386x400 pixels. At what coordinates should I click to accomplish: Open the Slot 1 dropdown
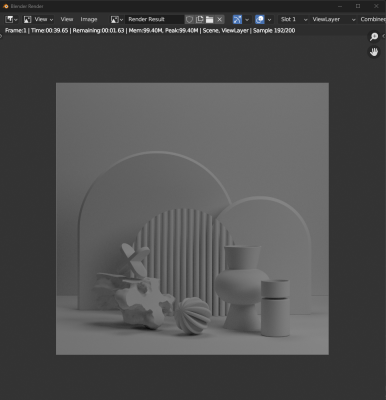(x=293, y=19)
